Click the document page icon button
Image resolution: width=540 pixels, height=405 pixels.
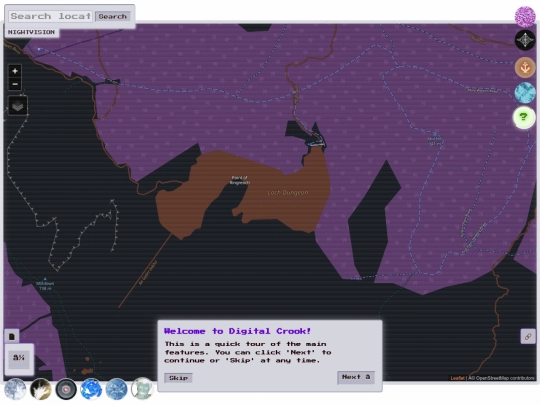(12, 336)
